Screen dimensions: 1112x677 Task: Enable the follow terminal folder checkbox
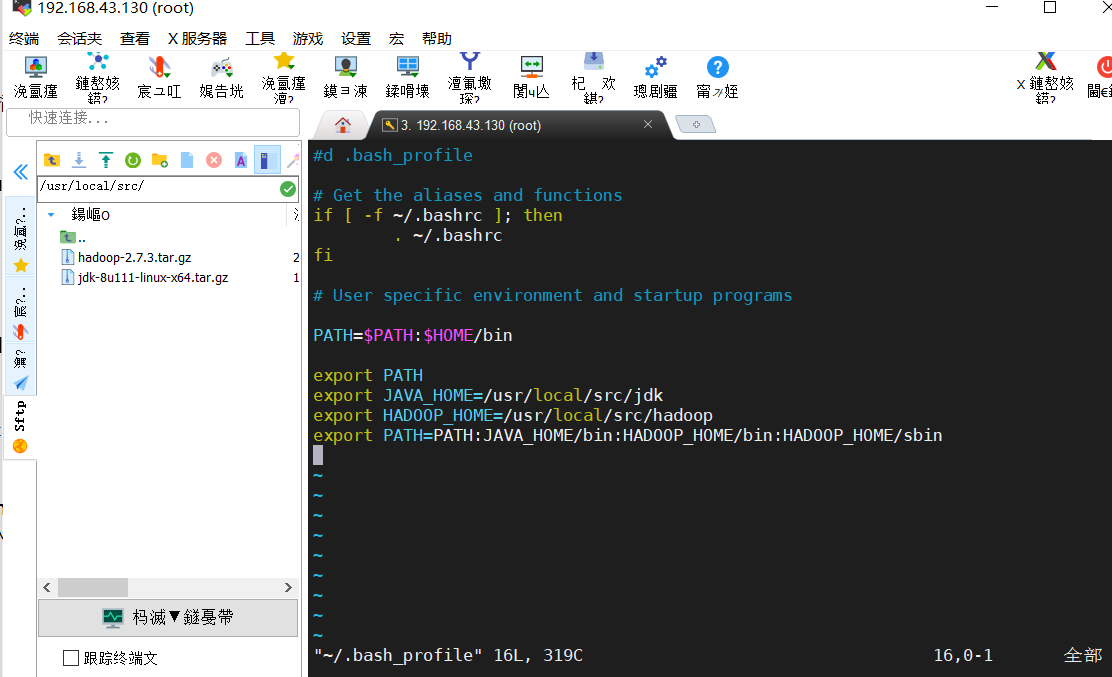pyautogui.click(x=71, y=658)
